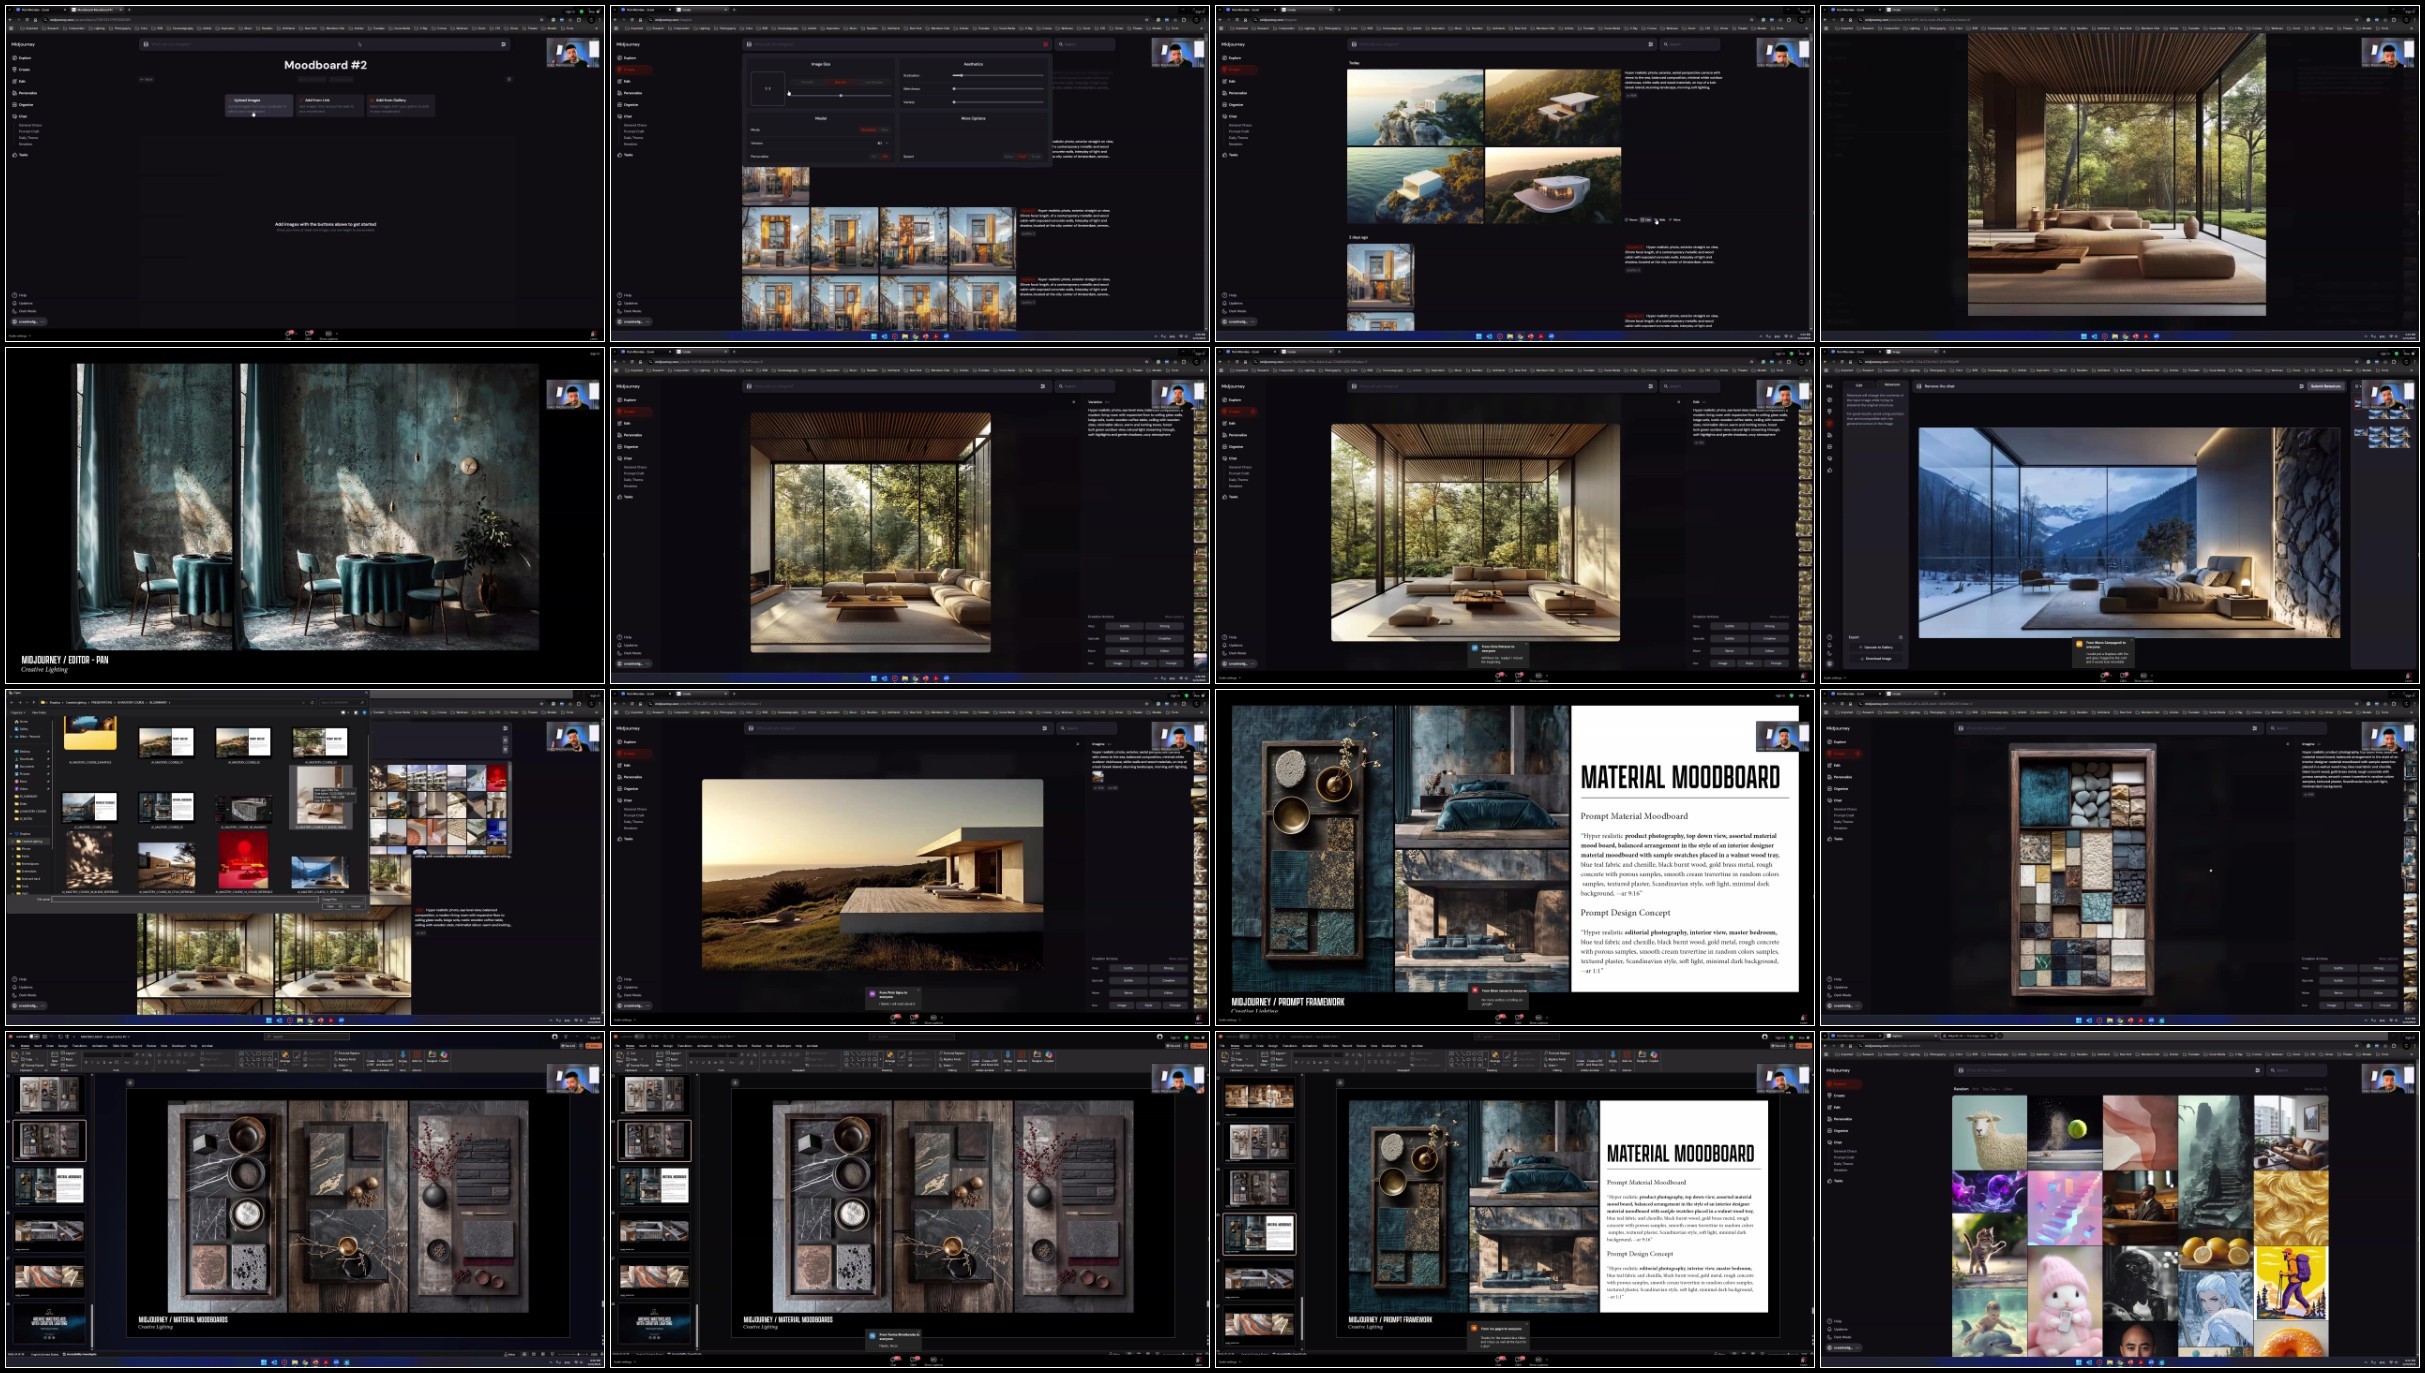2425x1373 pixels.
Task: Set Speed to Turbo in More Options panel
Action: pyautogui.click(x=1036, y=156)
